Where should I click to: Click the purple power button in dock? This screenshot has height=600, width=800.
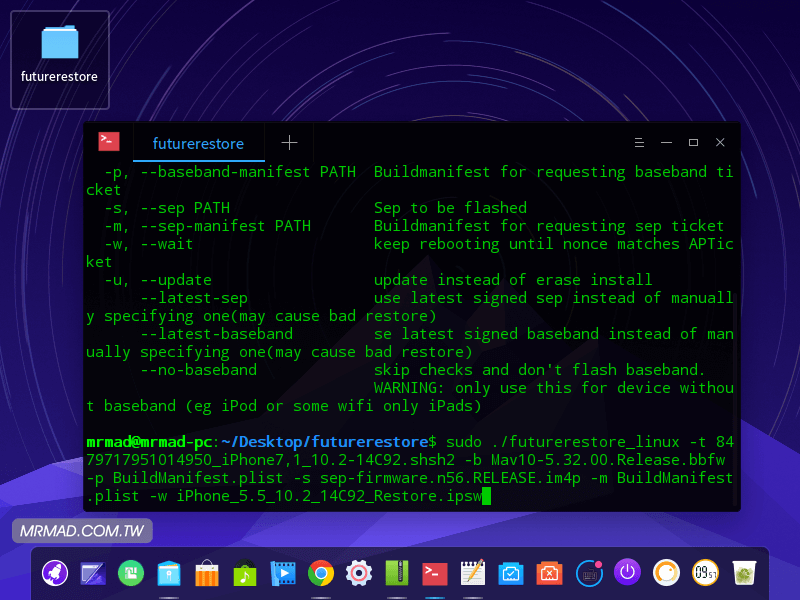[627, 573]
